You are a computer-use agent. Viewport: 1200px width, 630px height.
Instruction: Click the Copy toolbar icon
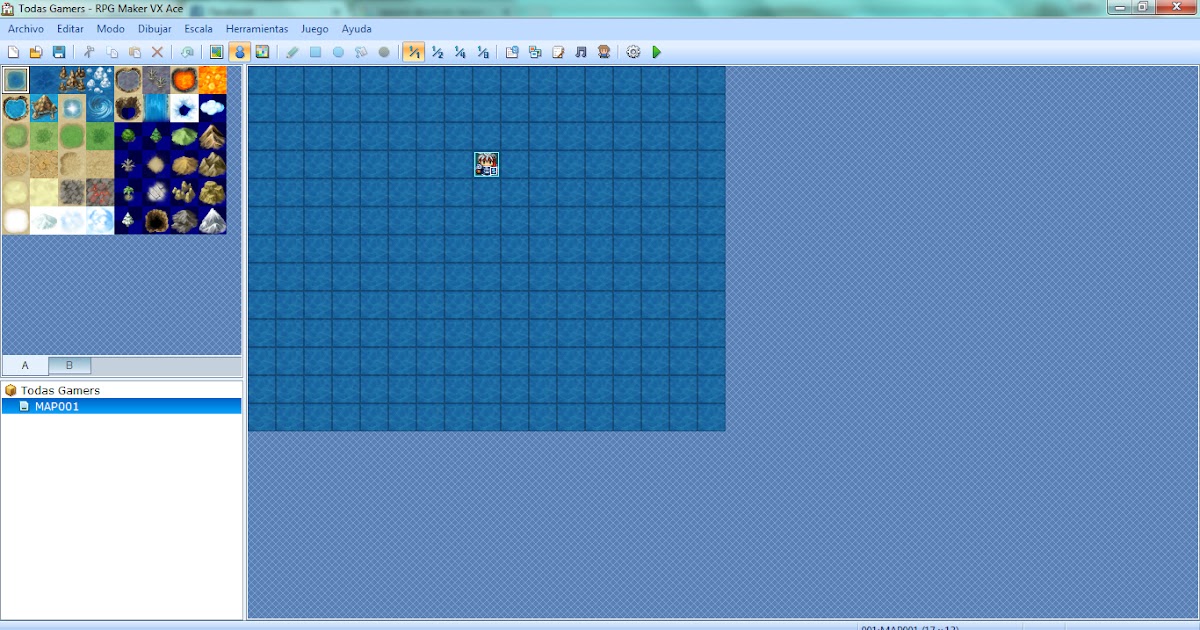tap(112, 52)
